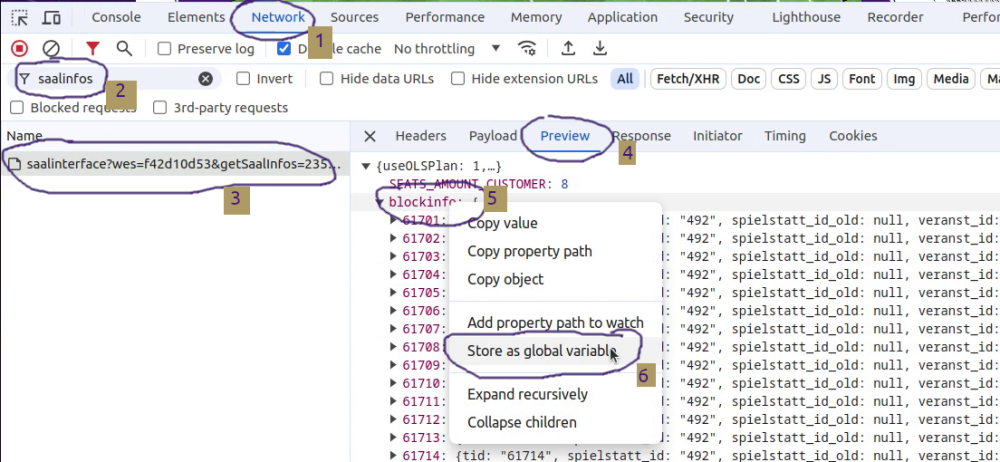
Task: Clear the network log
Action: tap(51, 48)
